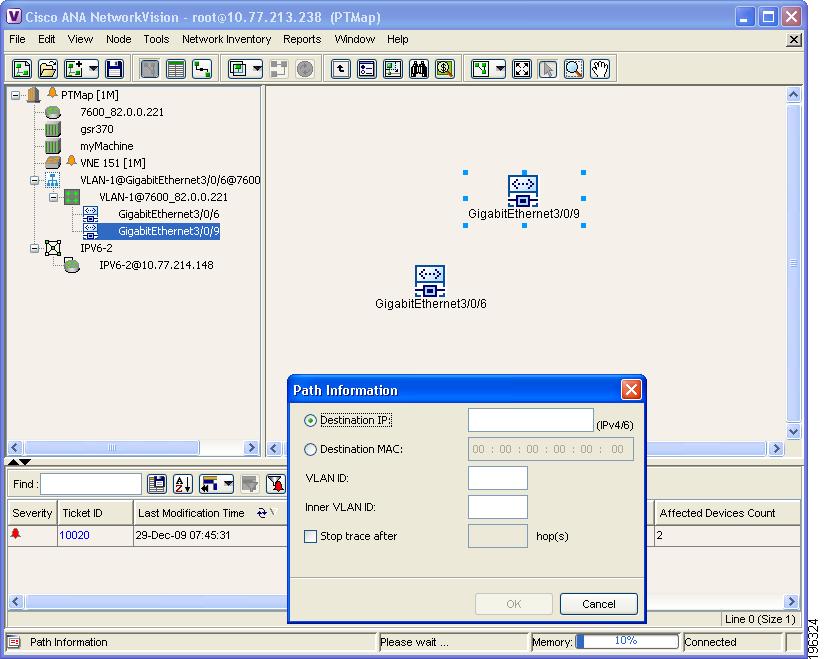Click the New Map toolbar icon
824x659 pixels.
click(22, 69)
